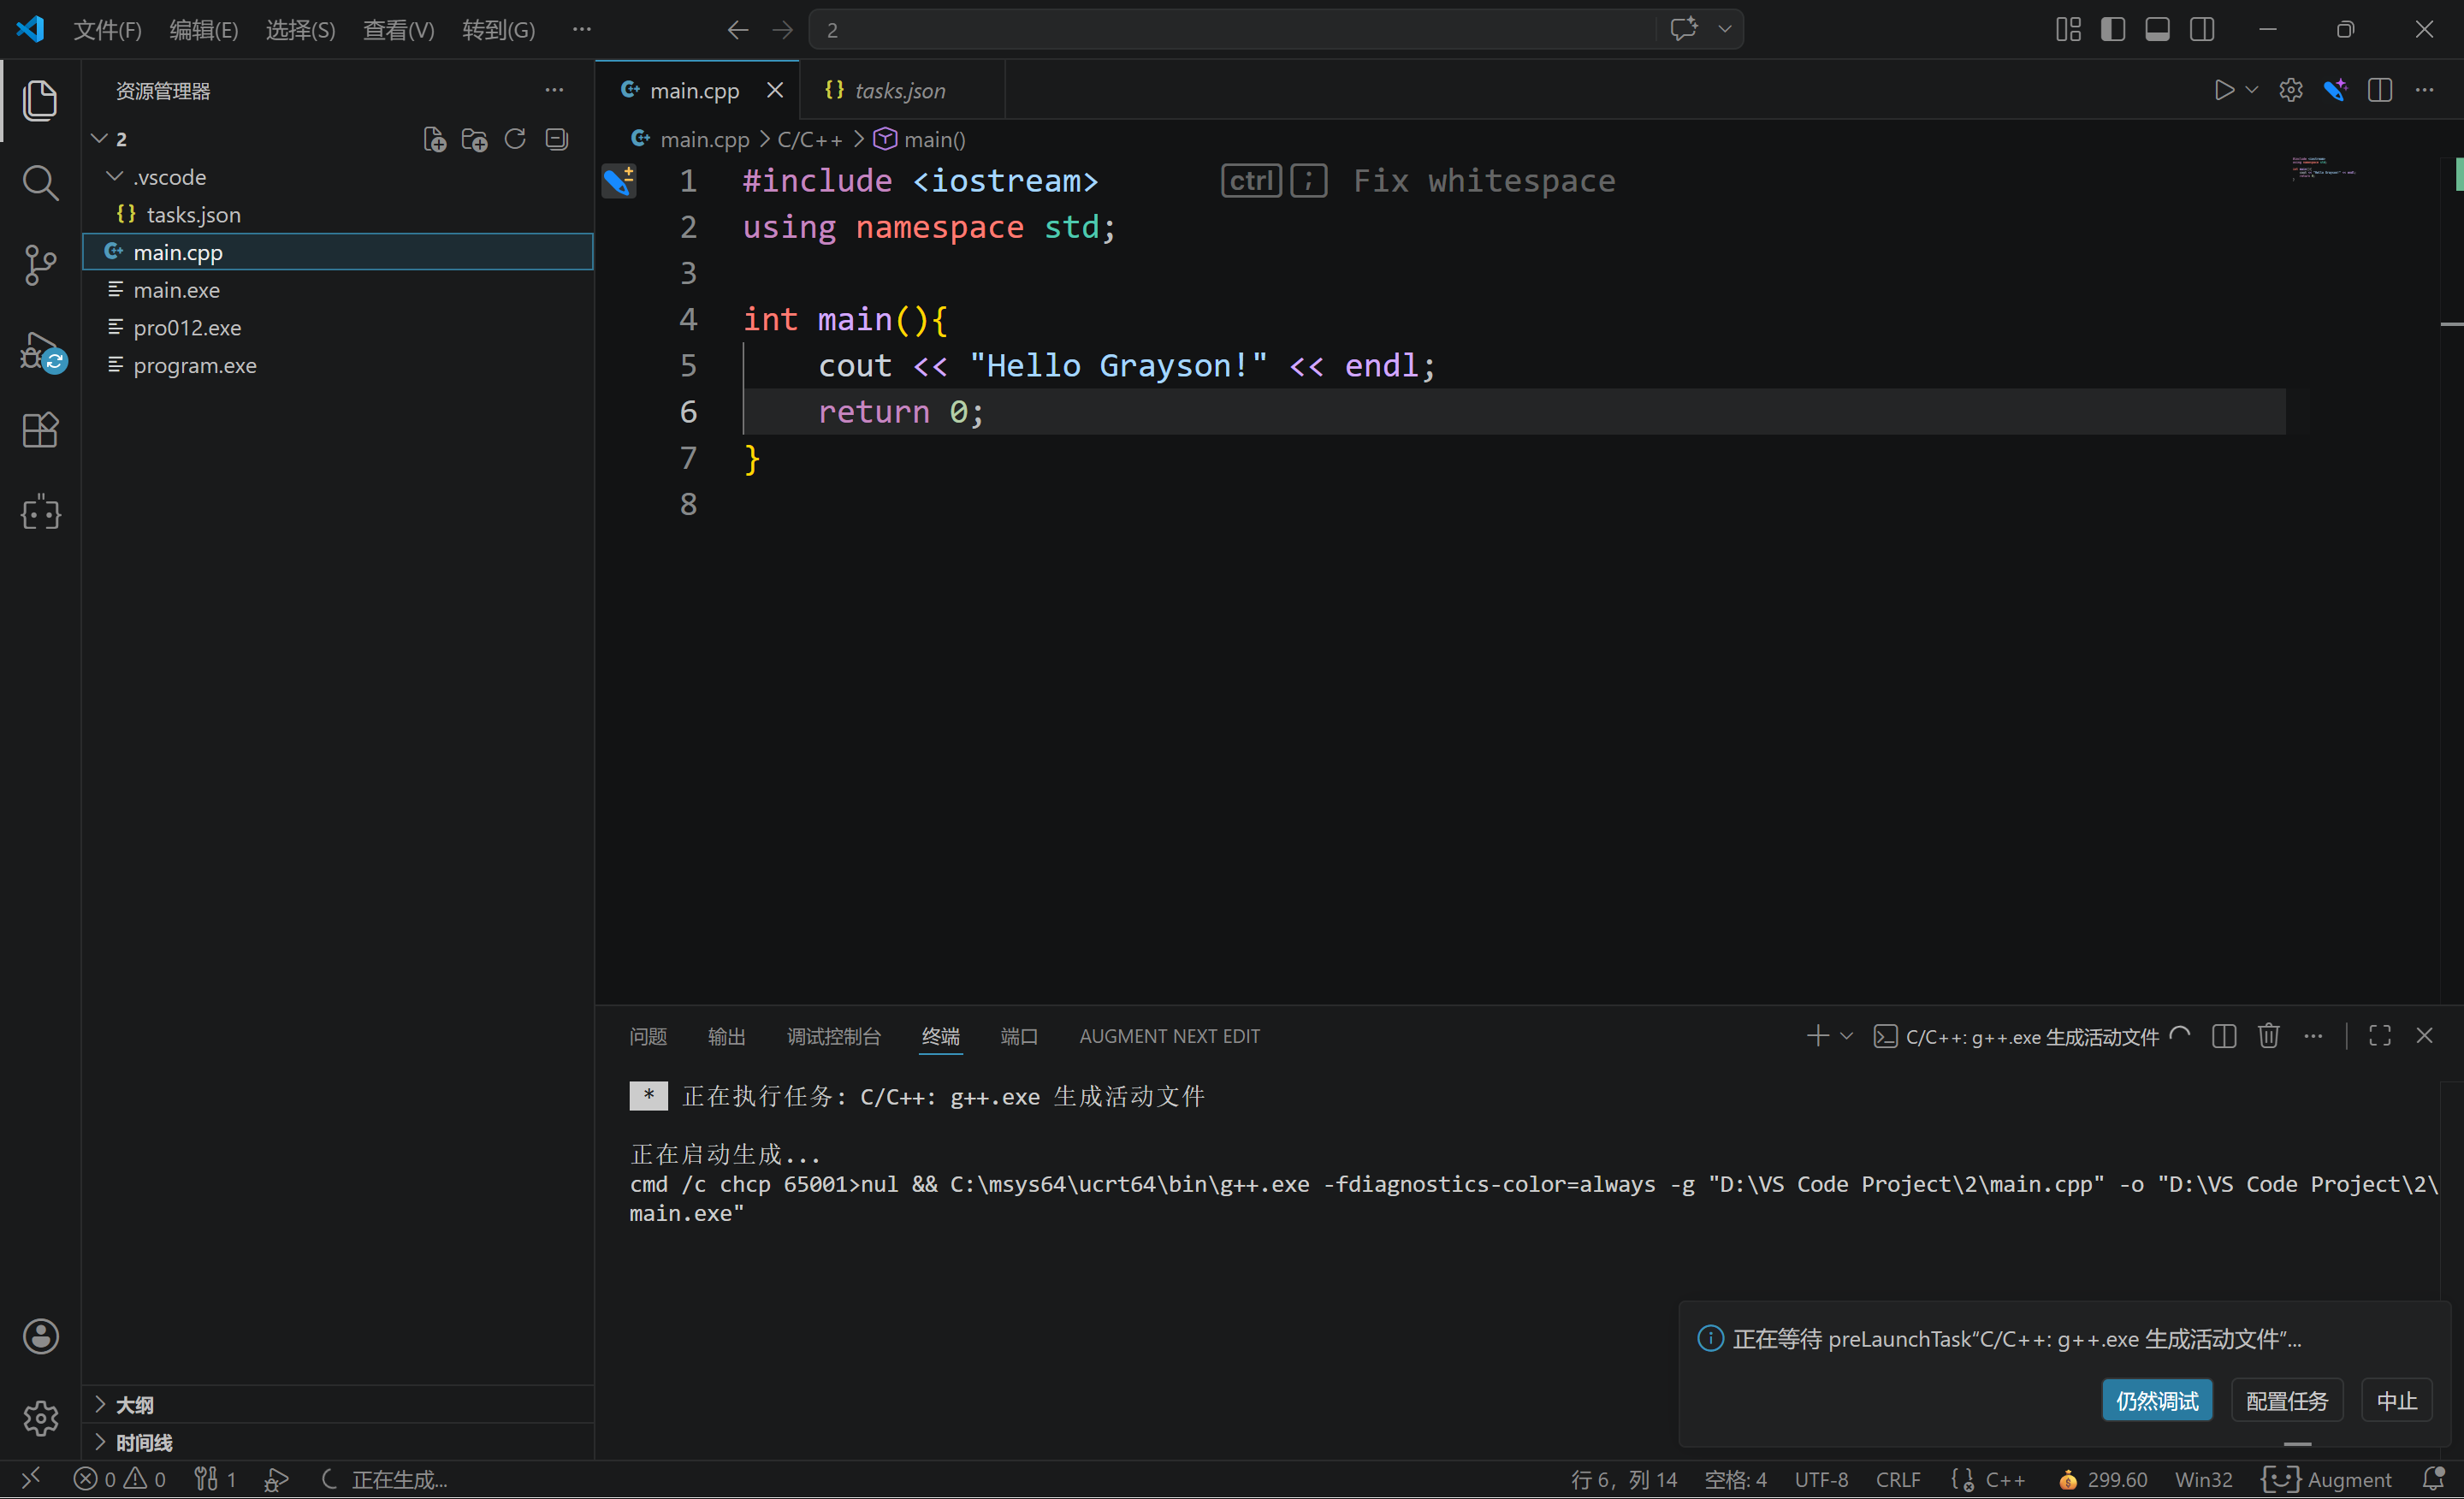2464x1499 pixels.
Task: Switch to the tasks.json tab
Action: tap(899, 90)
